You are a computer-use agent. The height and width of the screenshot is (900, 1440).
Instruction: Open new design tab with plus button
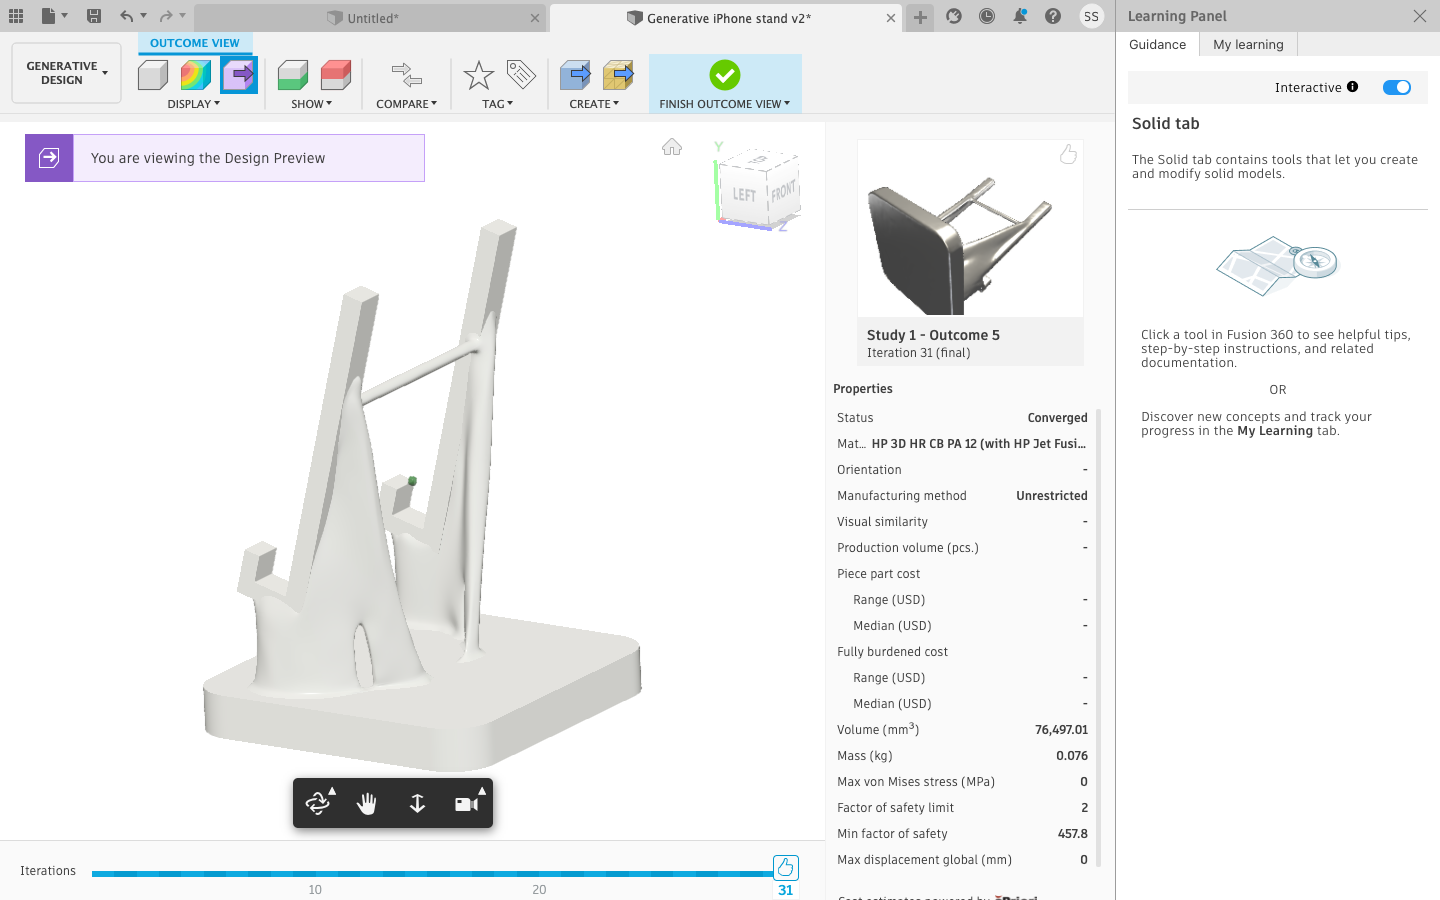920,17
